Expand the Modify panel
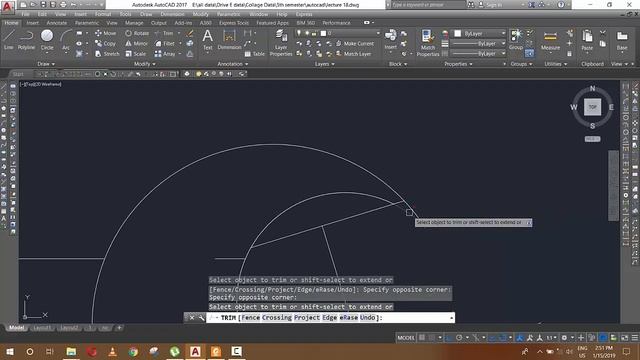 tap(144, 64)
